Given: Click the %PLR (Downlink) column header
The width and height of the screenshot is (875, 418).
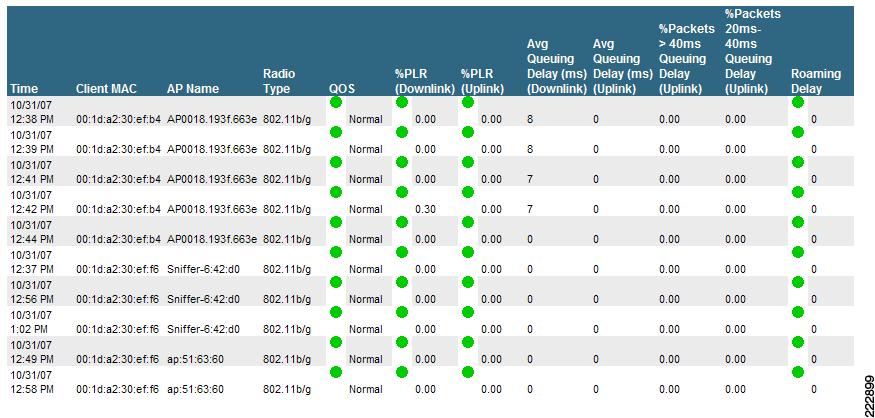Looking at the screenshot, I should point(425,81).
